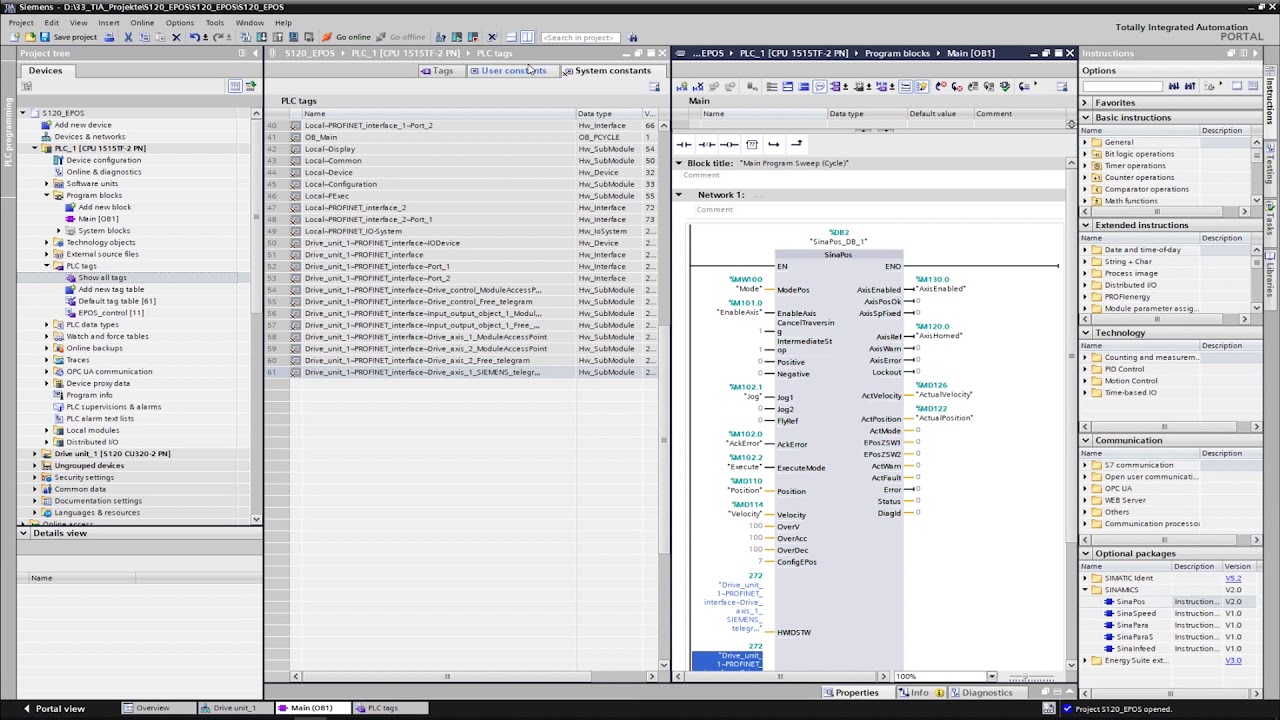Select Main [OB1] in project tree
This screenshot has width=1280, height=720.
pyautogui.click(x=98, y=219)
